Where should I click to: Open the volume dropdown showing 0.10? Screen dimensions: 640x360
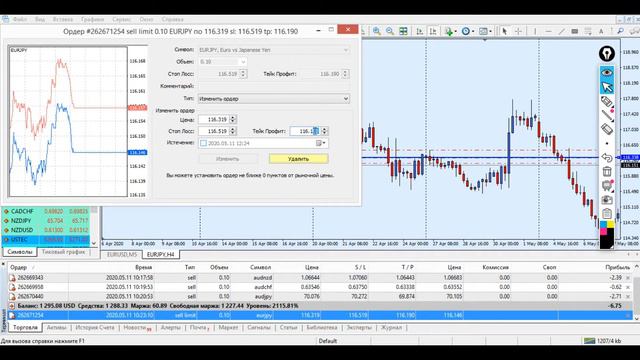223,62
